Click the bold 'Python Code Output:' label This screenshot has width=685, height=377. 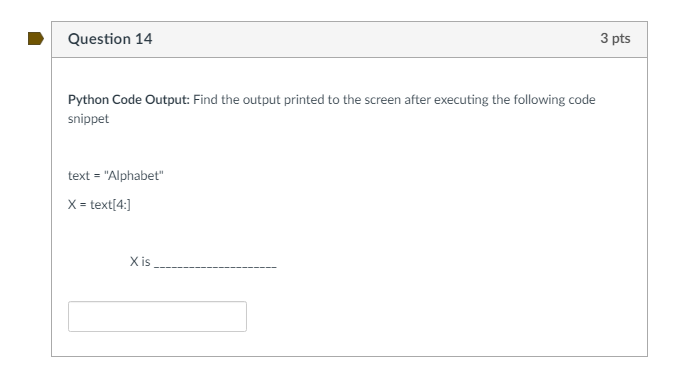129,100
